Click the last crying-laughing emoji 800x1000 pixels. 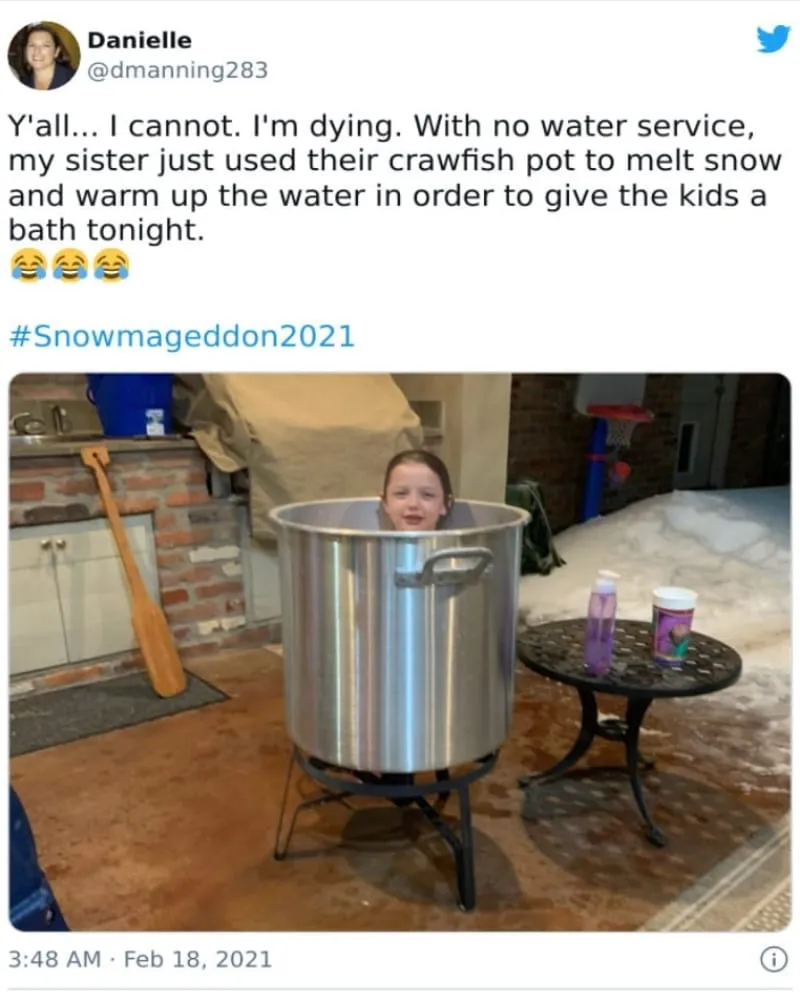[x=112, y=265]
